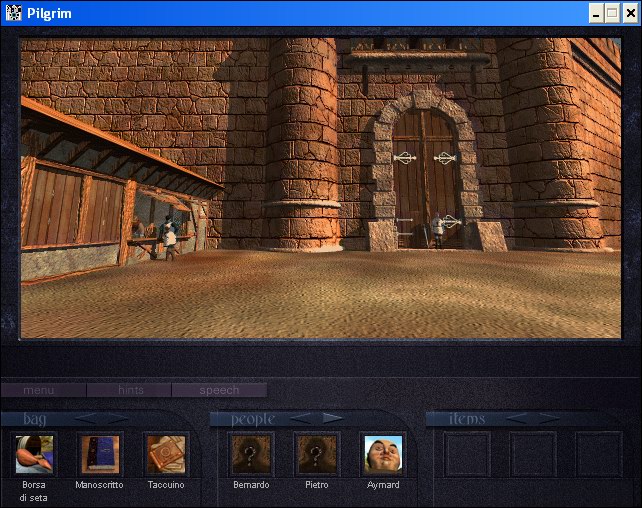The image size is (642, 508).
Task: Click the Aymard name label
Action: [x=383, y=485]
